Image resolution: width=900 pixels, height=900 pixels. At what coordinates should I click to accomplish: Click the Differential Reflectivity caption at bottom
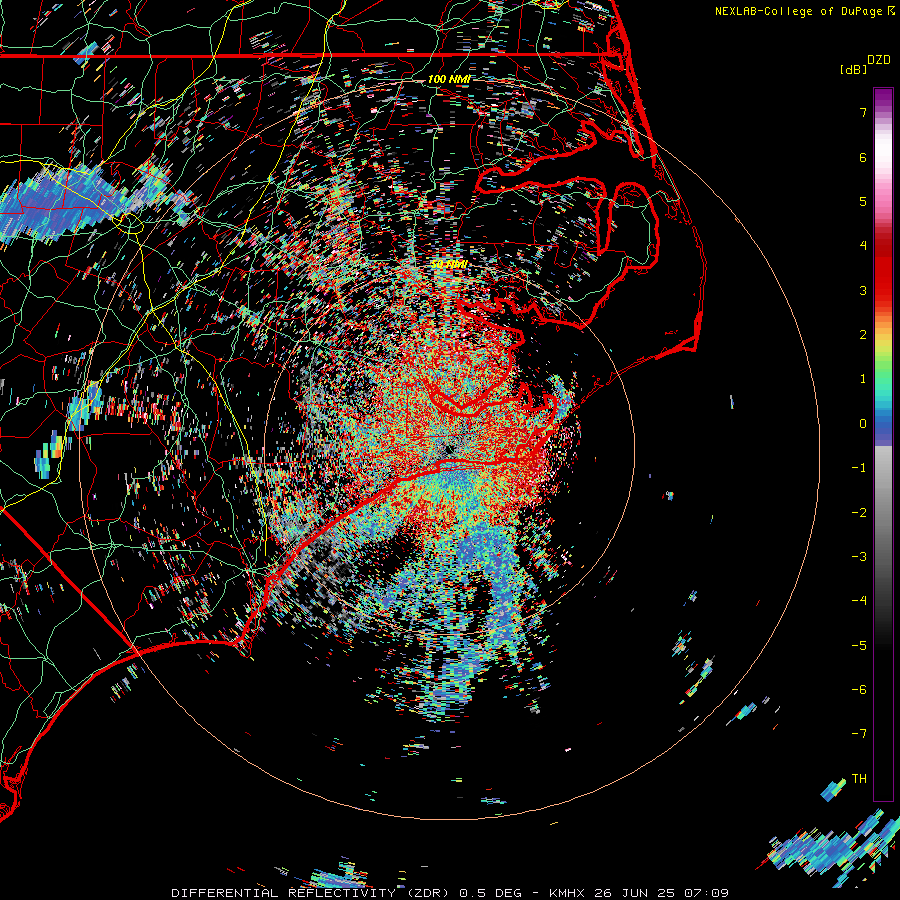[x=450, y=893]
